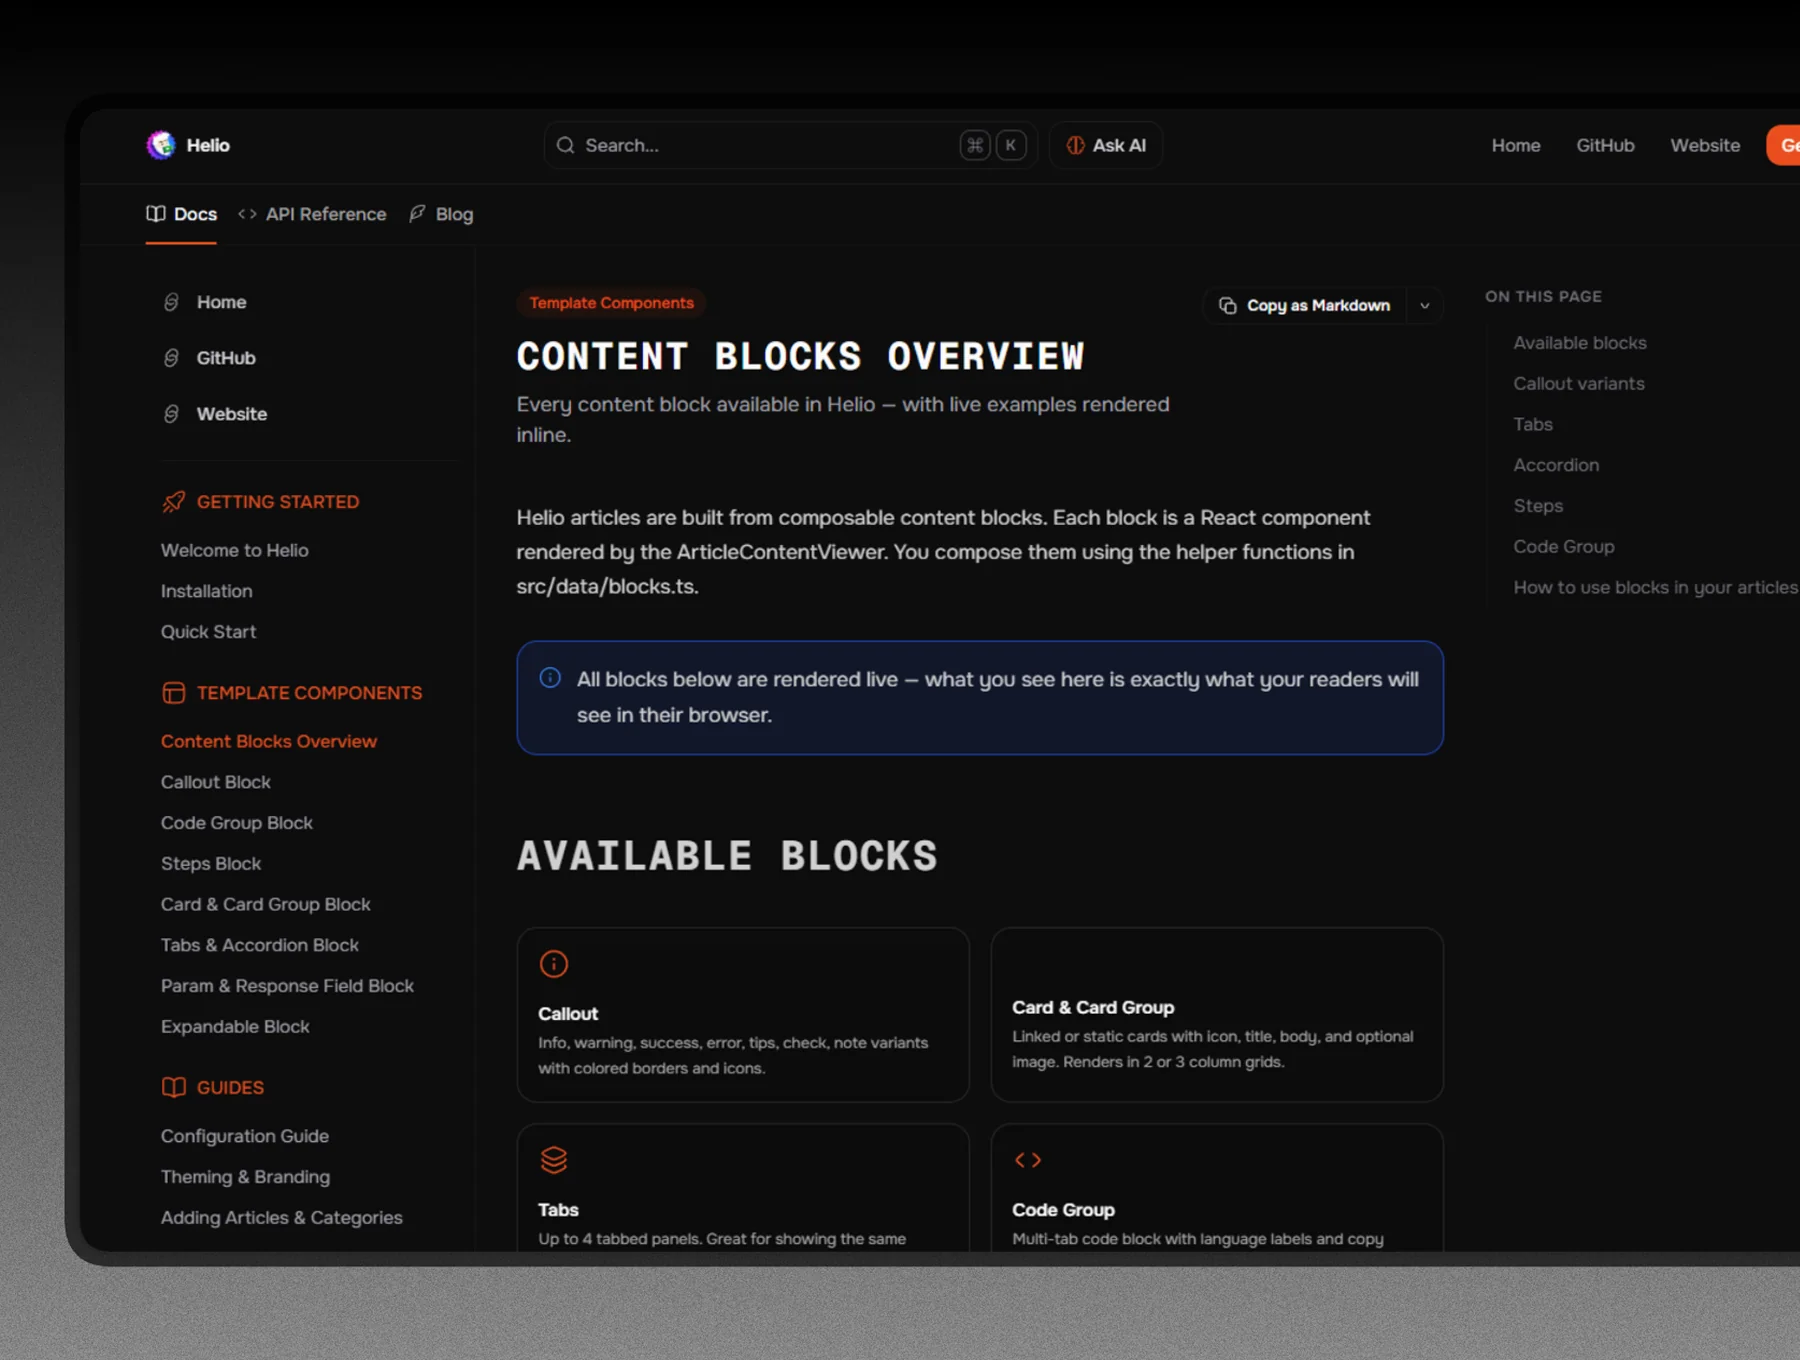The width and height of the screenshot is (1800, 1360).
Task: Click the Copy as Markdown button
Action: [1305, 305]
